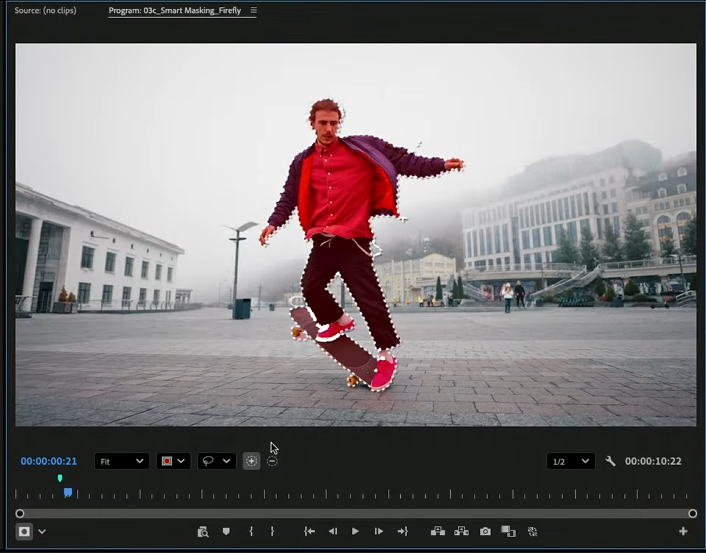
Task: Click the Add Marker icon
Action: tap(226, 532)
